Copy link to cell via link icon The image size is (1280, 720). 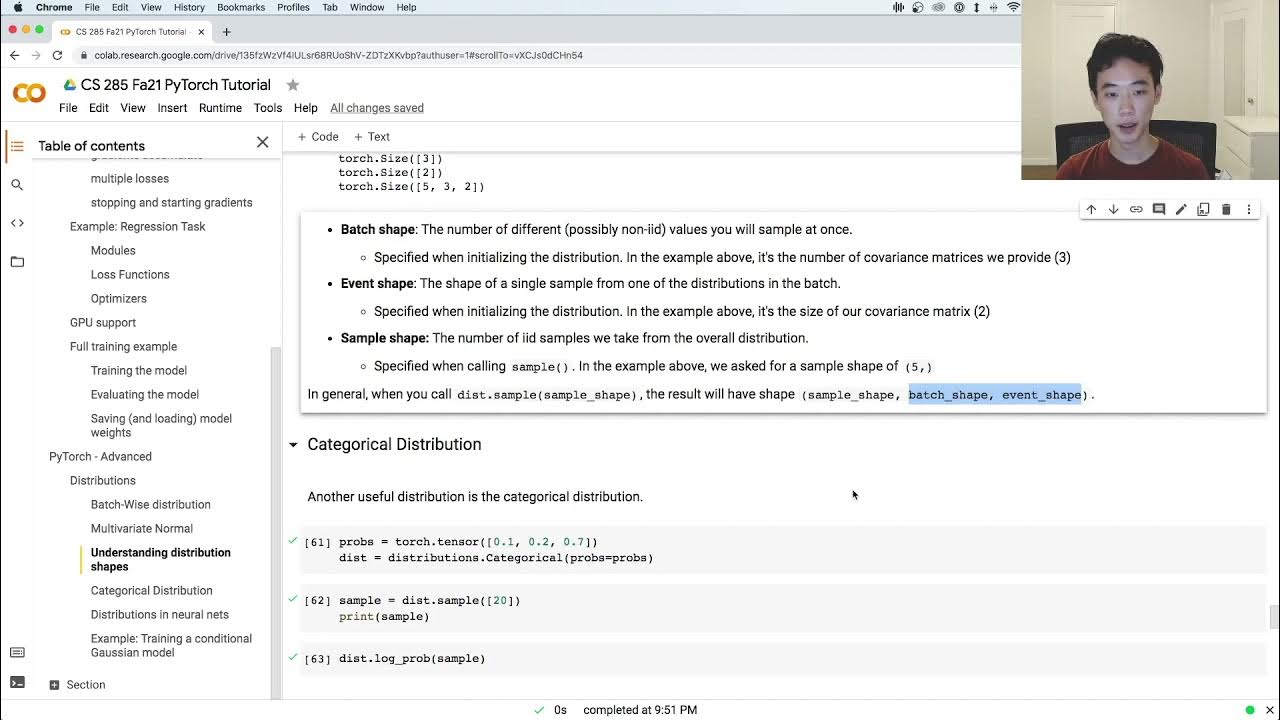tap(1136, 210)
